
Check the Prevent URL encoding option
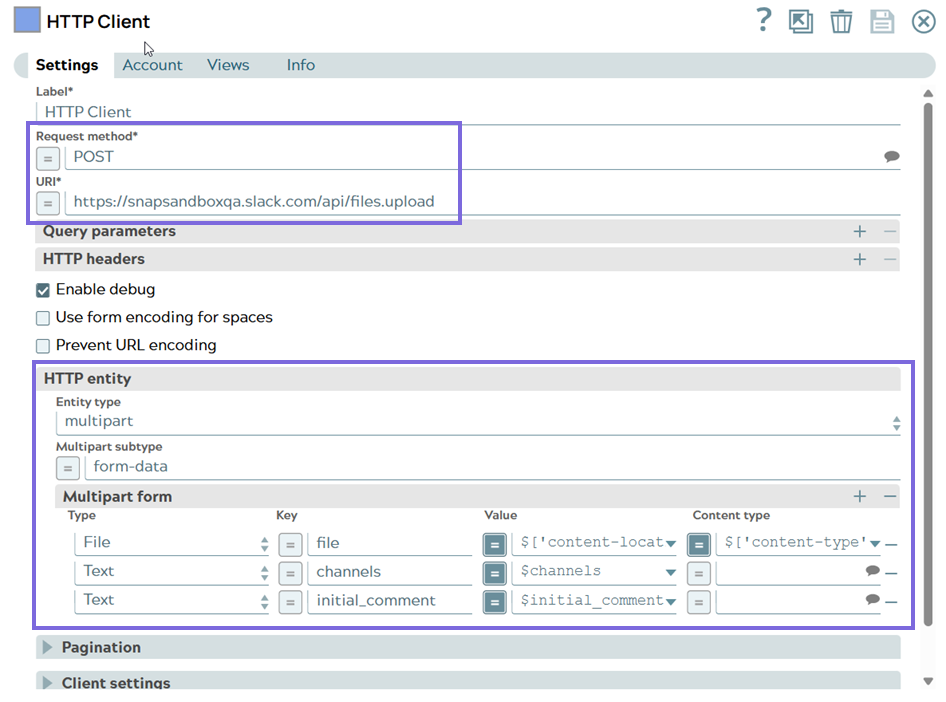click(x=43, y=346)
